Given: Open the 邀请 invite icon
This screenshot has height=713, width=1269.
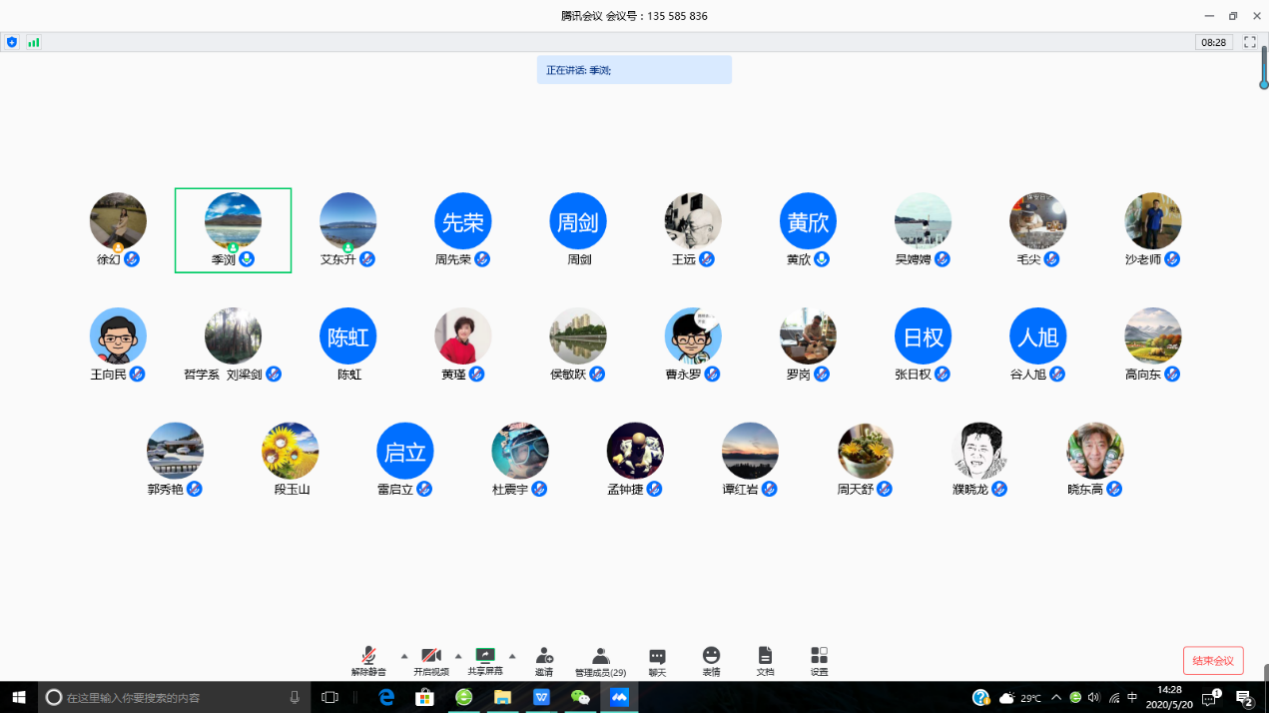Looking at the screenshot, I should 544,660.
